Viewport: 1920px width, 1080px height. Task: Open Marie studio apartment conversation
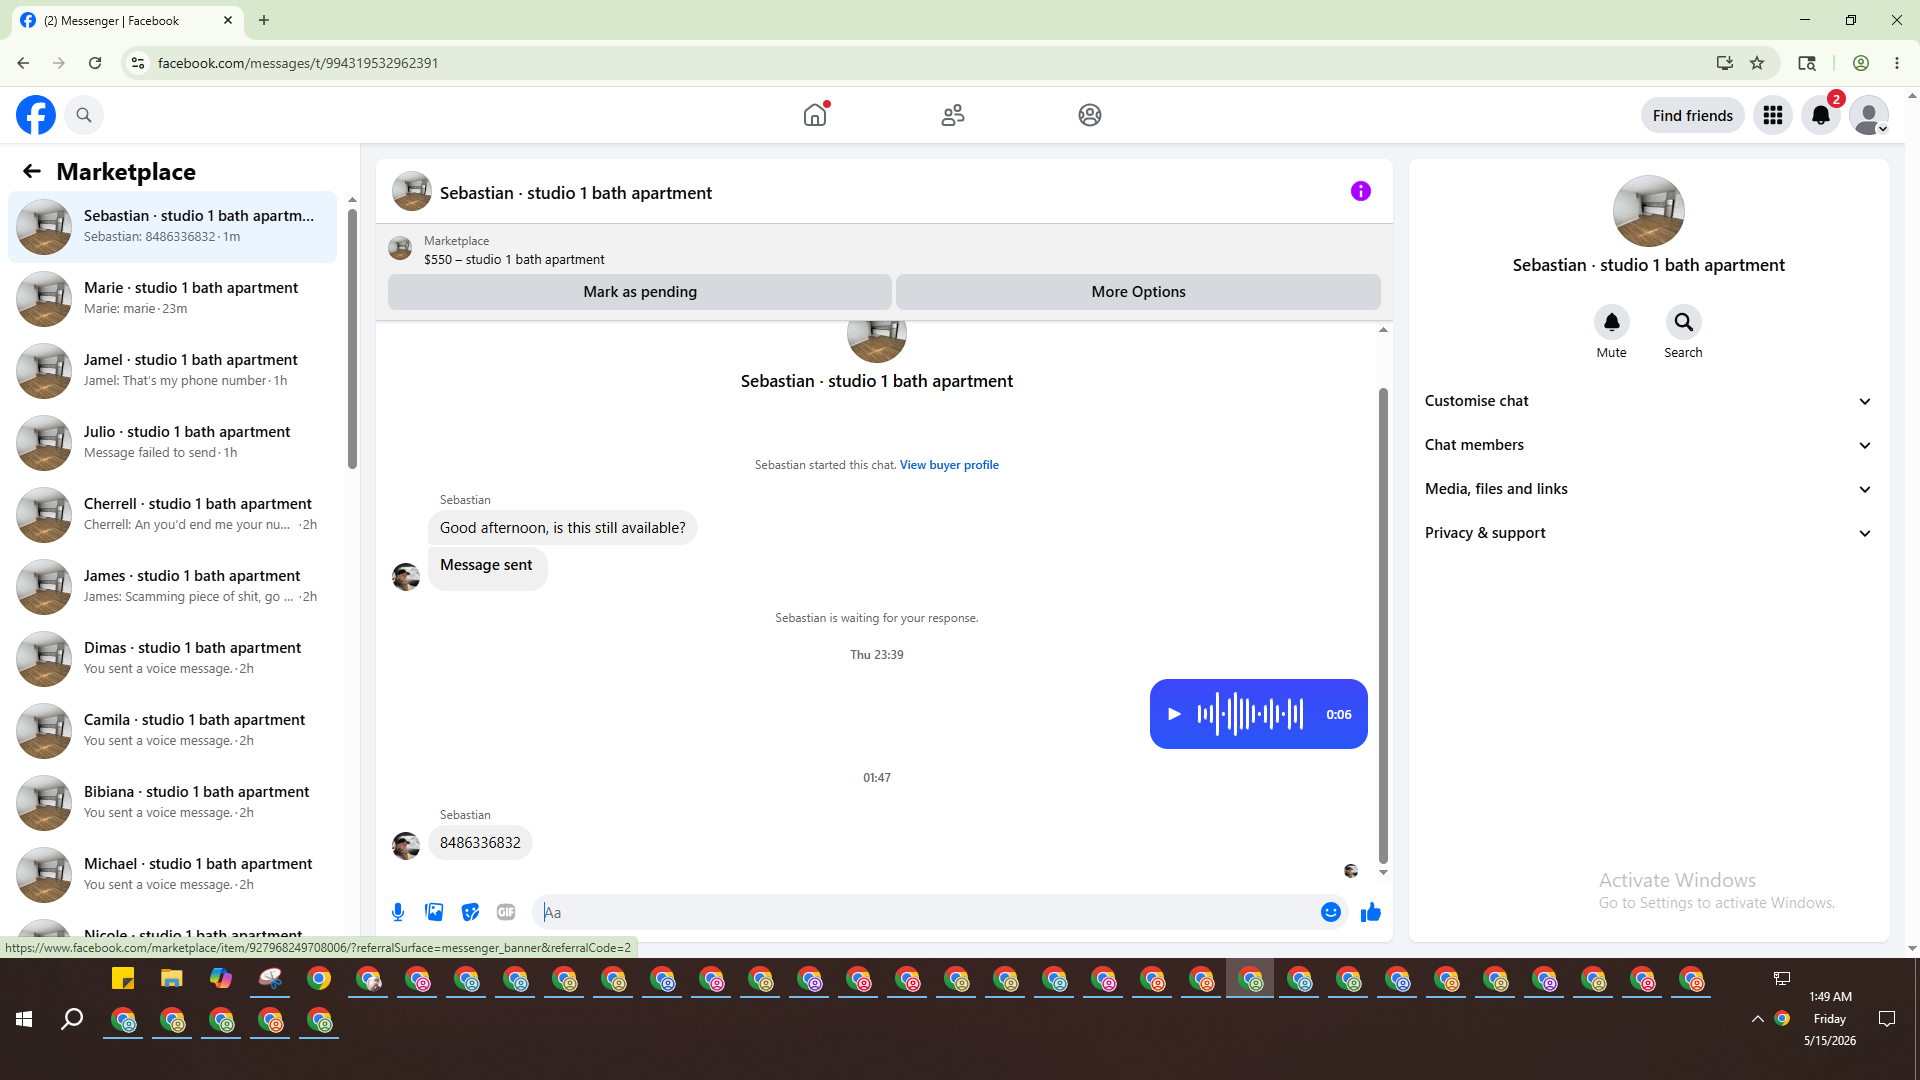172,299
